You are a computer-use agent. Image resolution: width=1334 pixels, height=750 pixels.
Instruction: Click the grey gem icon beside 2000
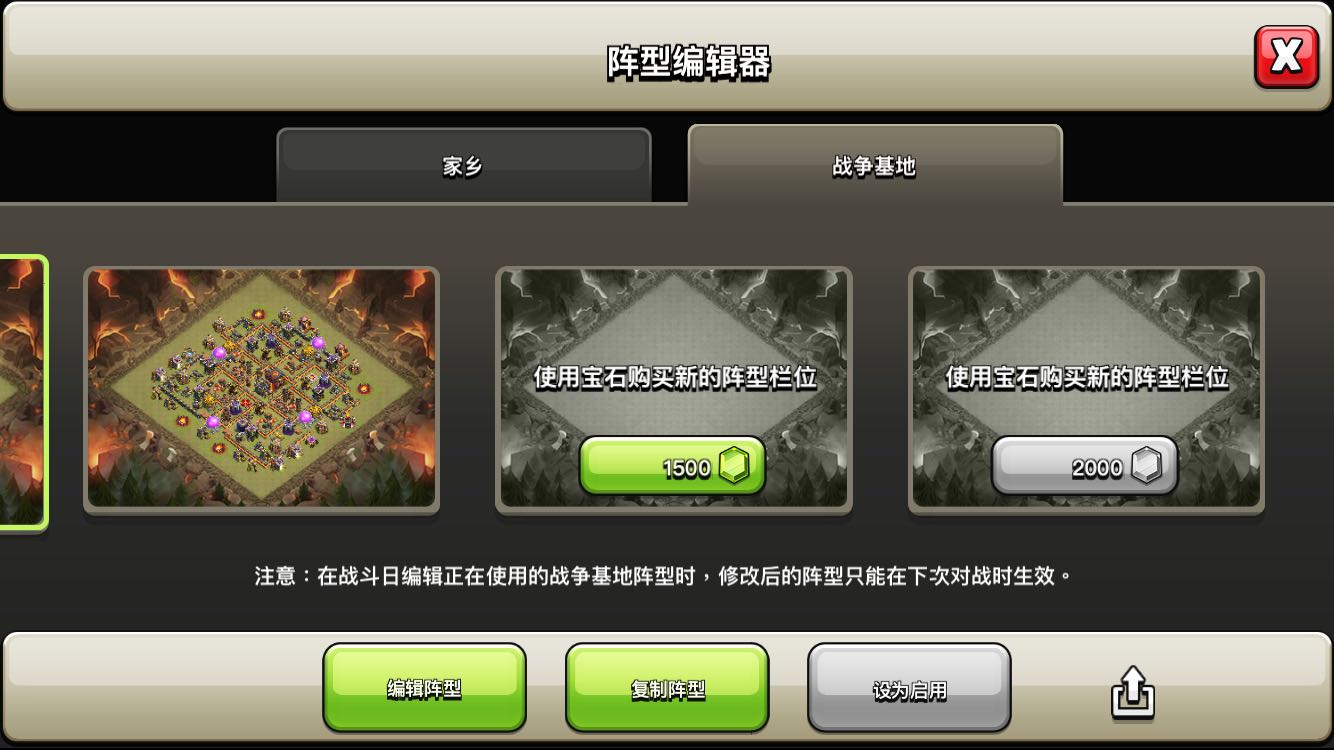pos(1147,466)
